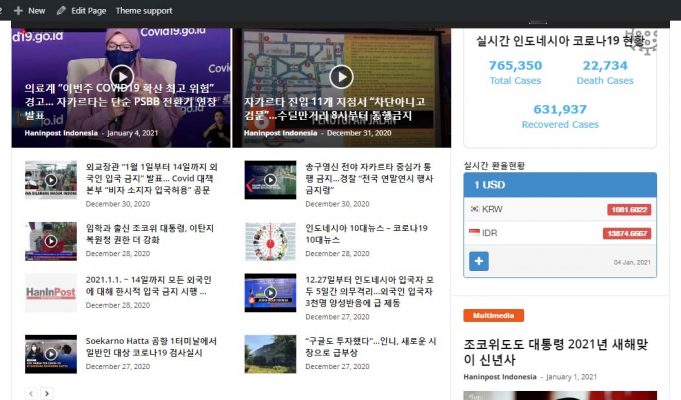Open 인도네시아 10대뉴스 article link
Image resolution: width=681 pixels, height=400 pixels.
coord(366,234)
